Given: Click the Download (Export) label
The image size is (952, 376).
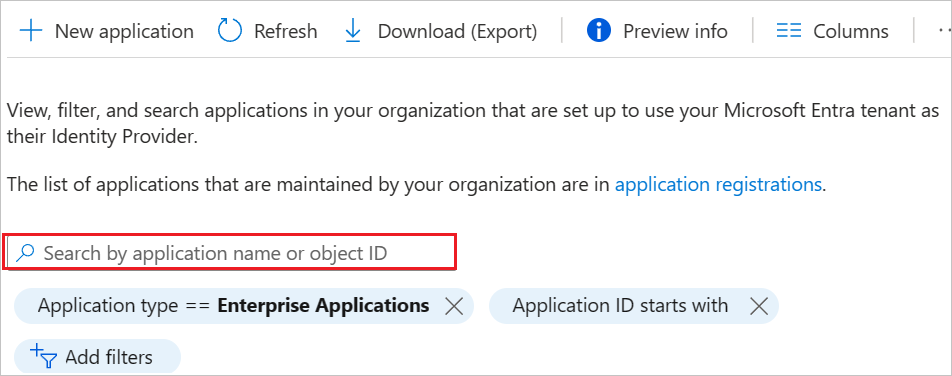Looking at the screenshot, I should pyautogui.click(x=457, y=31).
